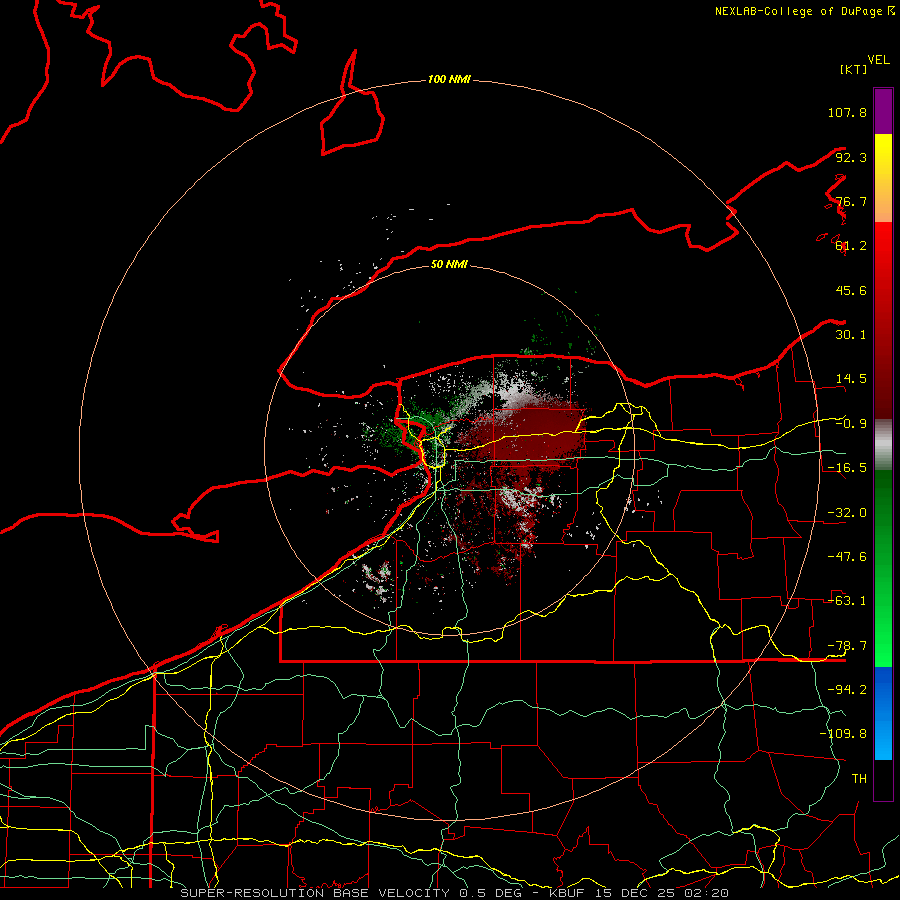The image size is (900, 900).
Task: Select the 14.5 velocity scale value
Action: coord(851,379)
